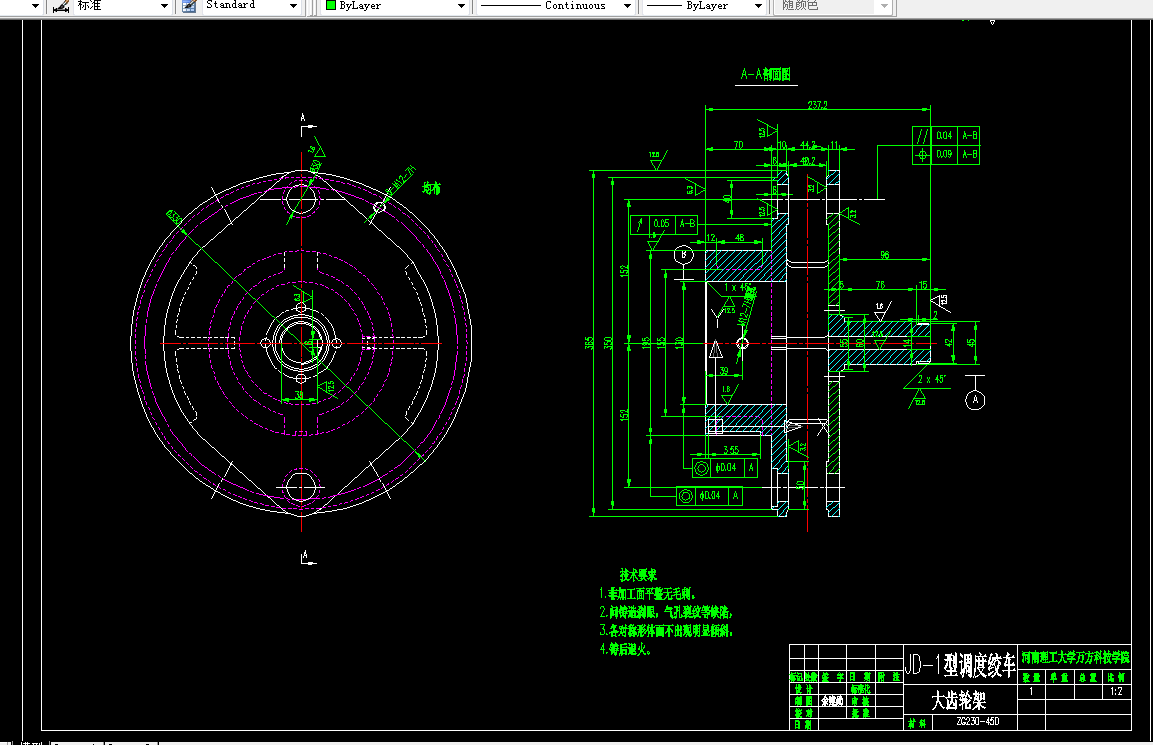Click the circled datum B marker
This screenshot has height=745, width=1153.
683,255
